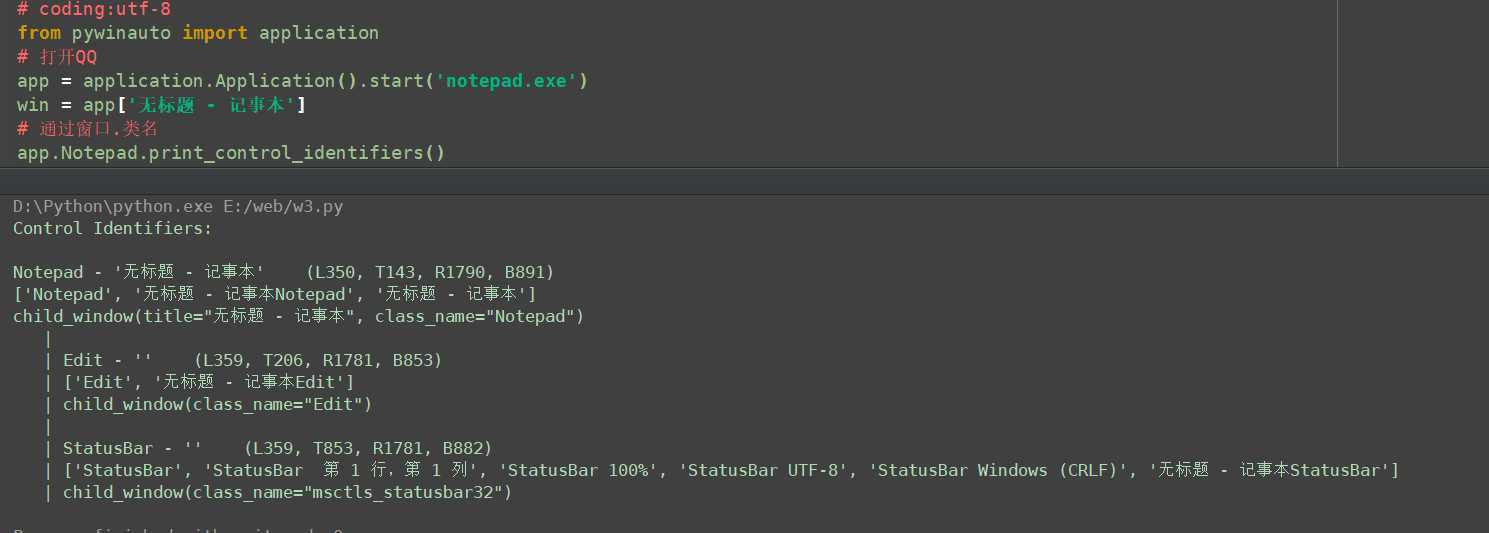Click the StatusBar coordinates output line
The height and width of the screenshot is (533, 1489).
point(277,448)
